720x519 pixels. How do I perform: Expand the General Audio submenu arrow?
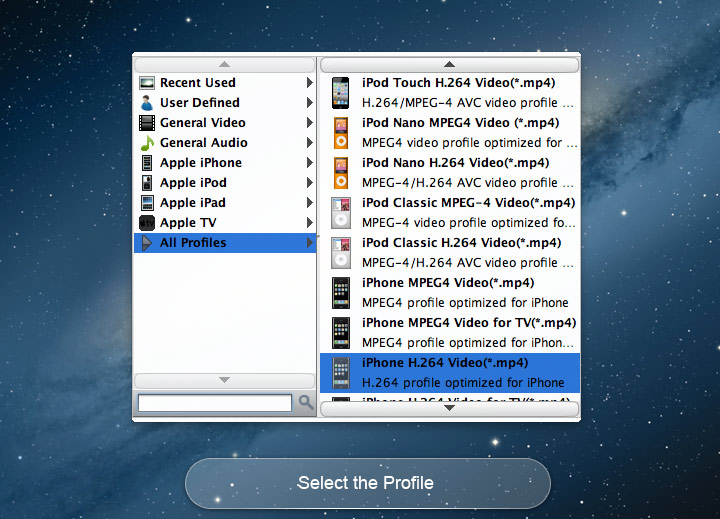coord(309,143)
